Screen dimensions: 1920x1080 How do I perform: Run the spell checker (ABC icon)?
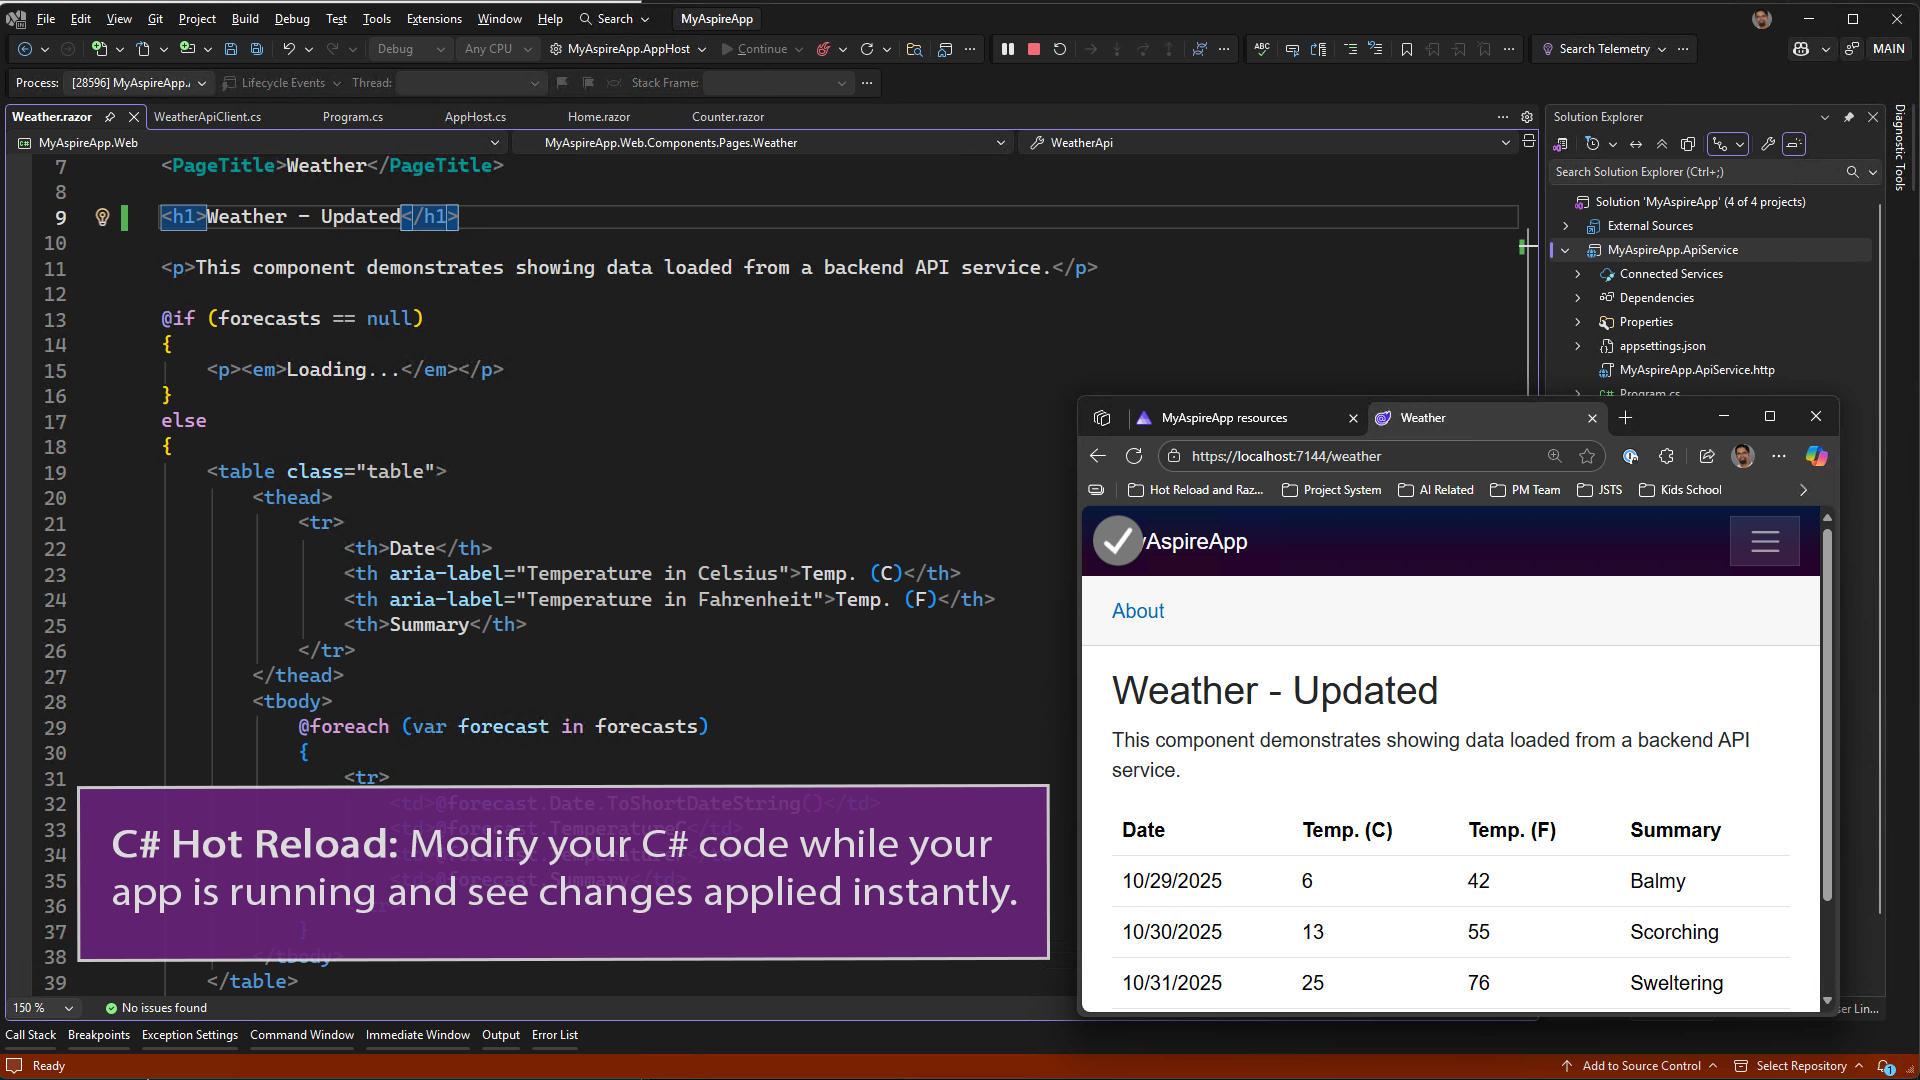[x=1261, y=48]
